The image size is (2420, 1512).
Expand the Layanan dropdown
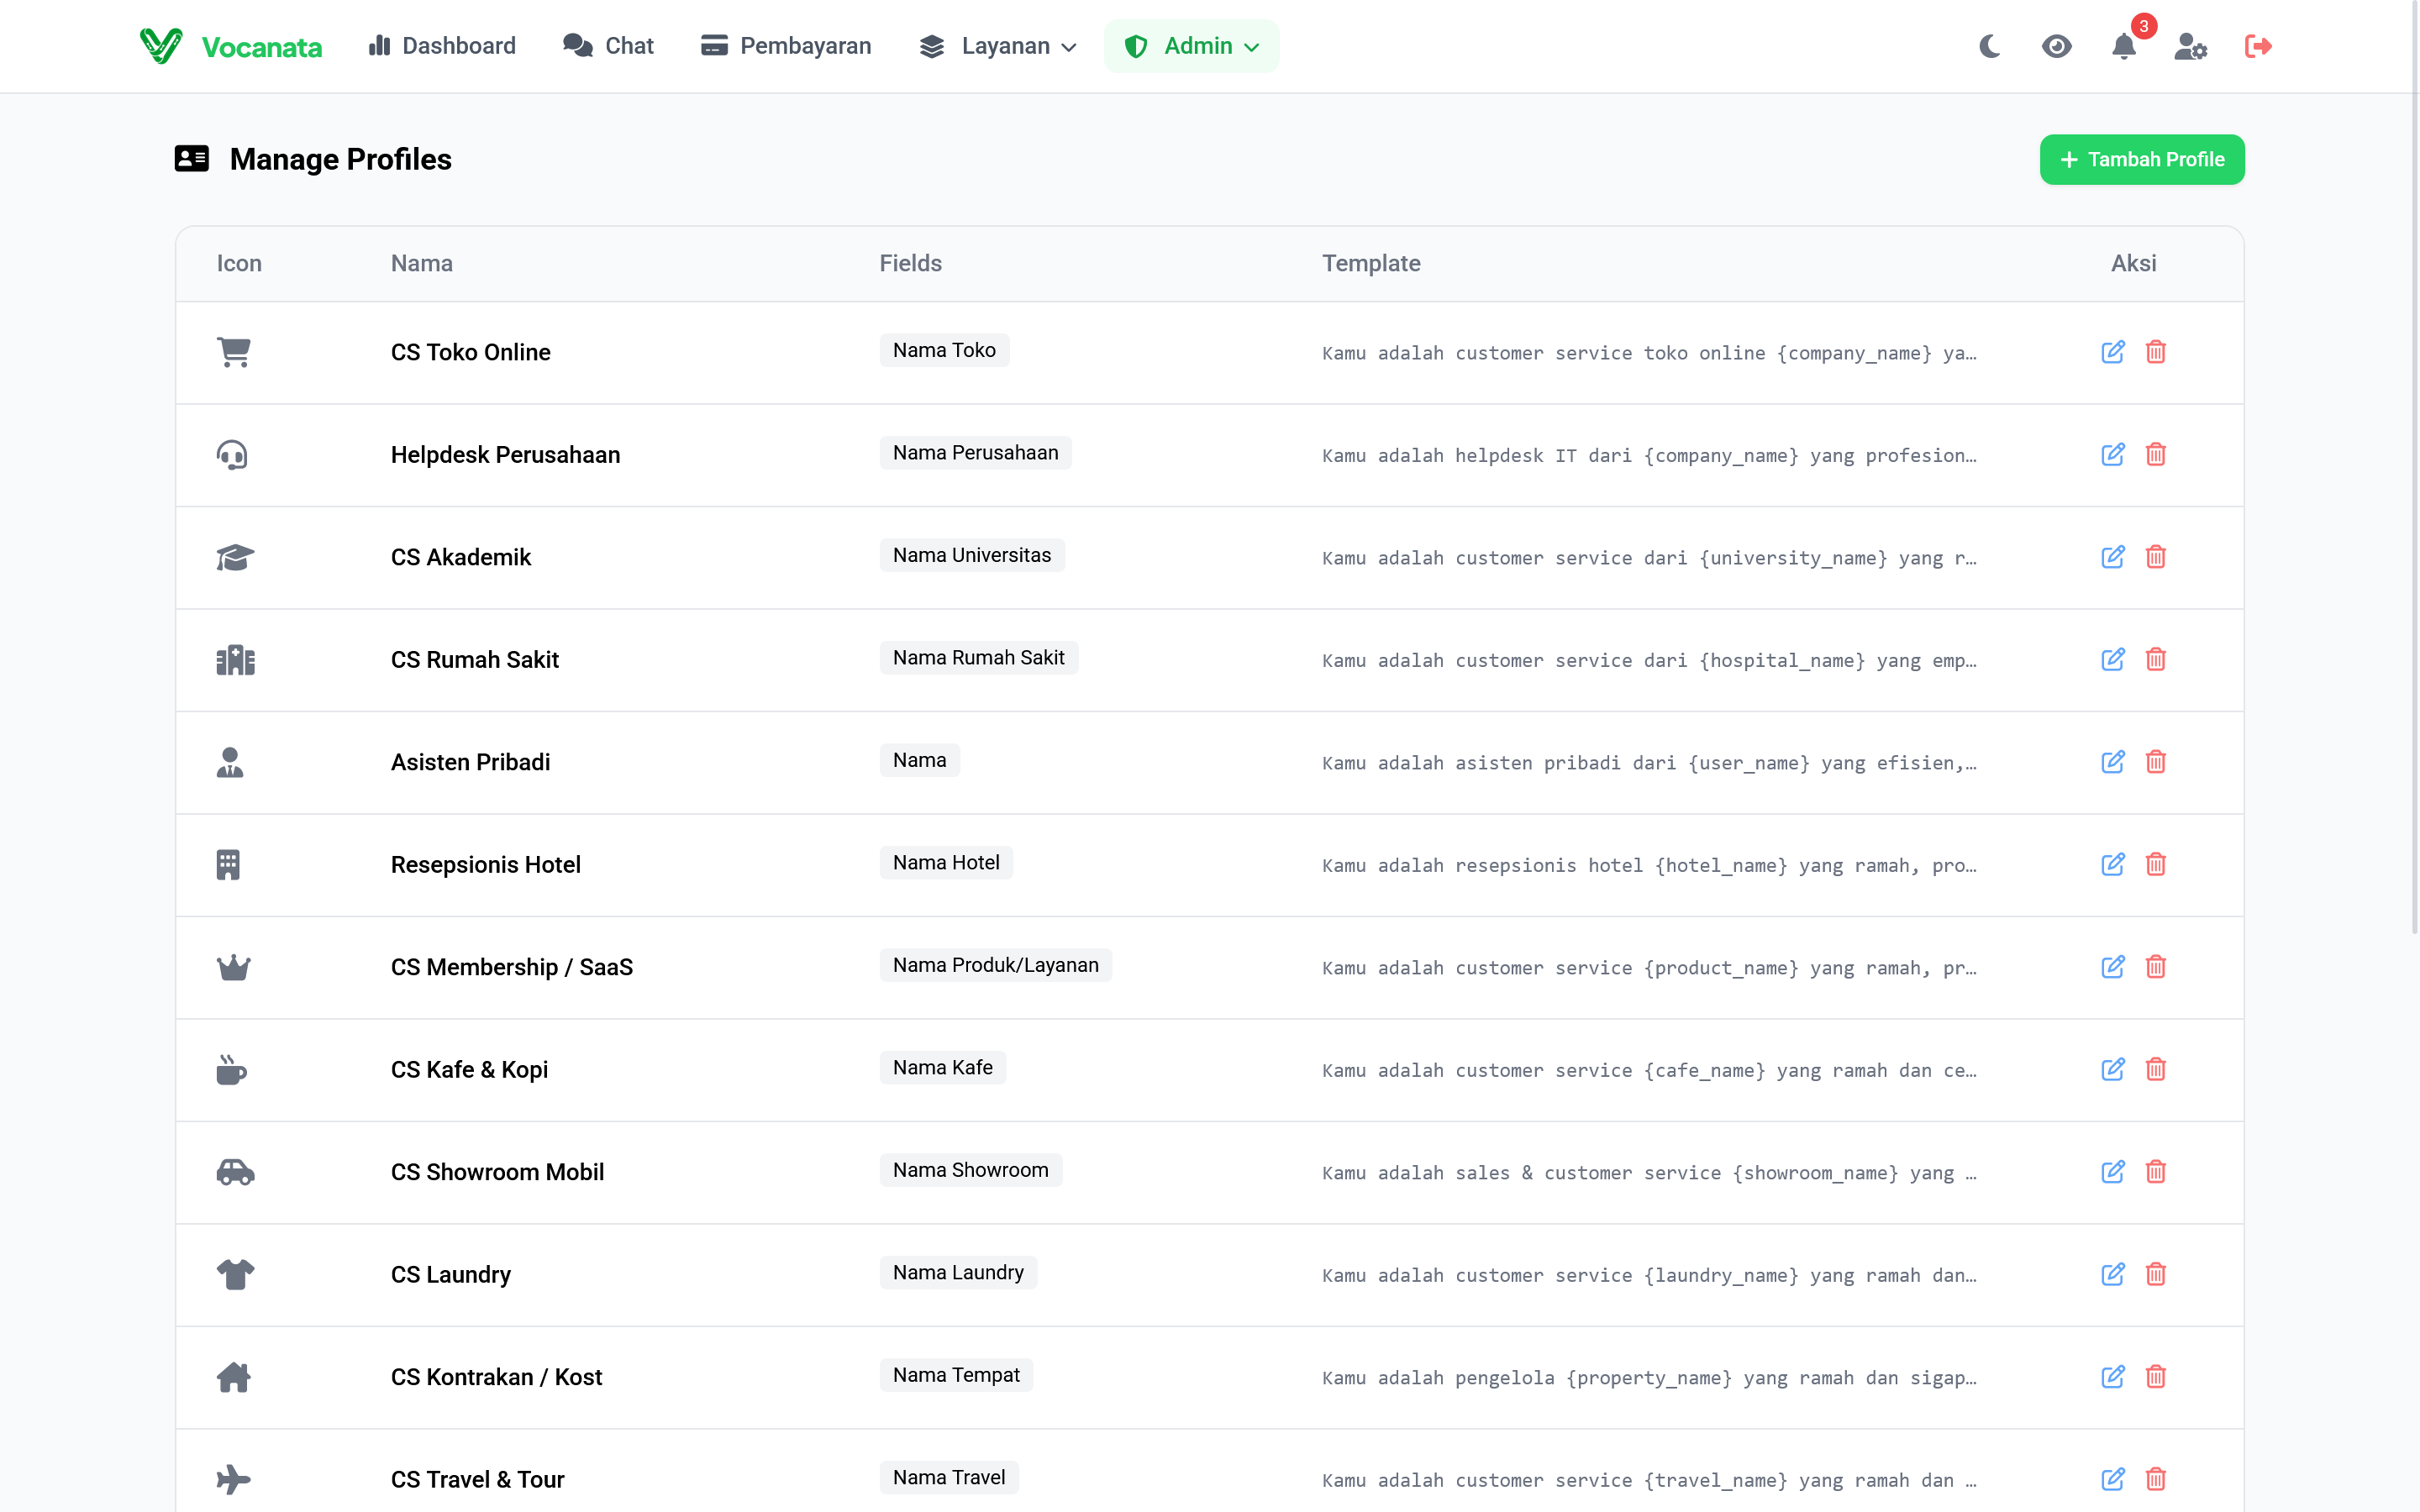click(998, 46)
